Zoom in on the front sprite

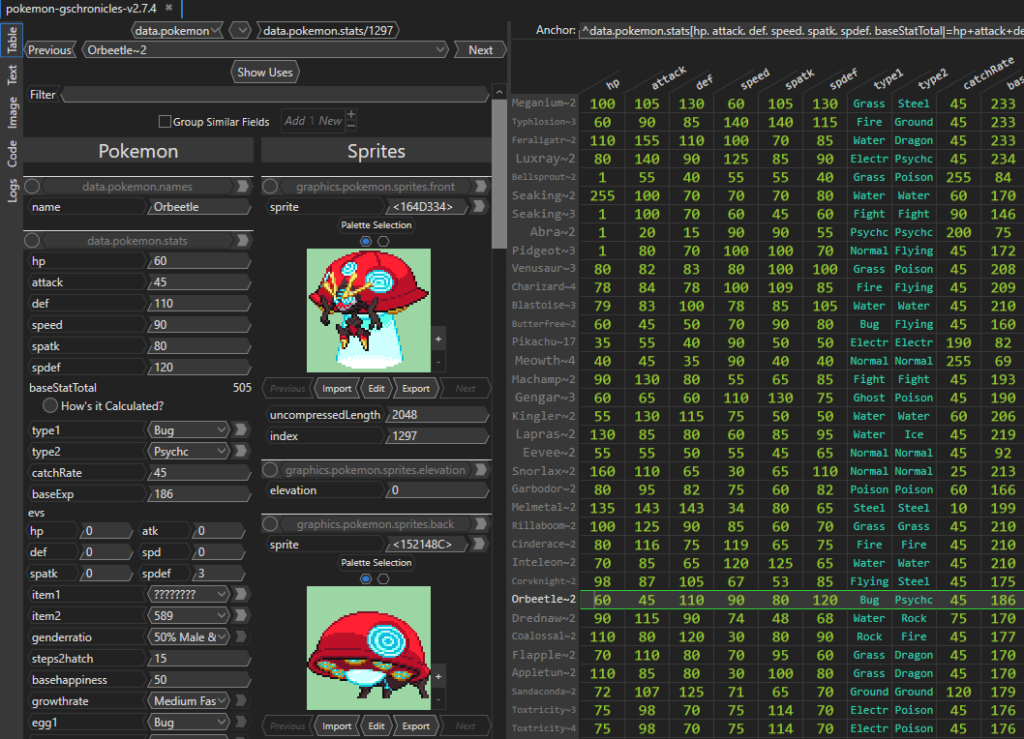[438, 339]
